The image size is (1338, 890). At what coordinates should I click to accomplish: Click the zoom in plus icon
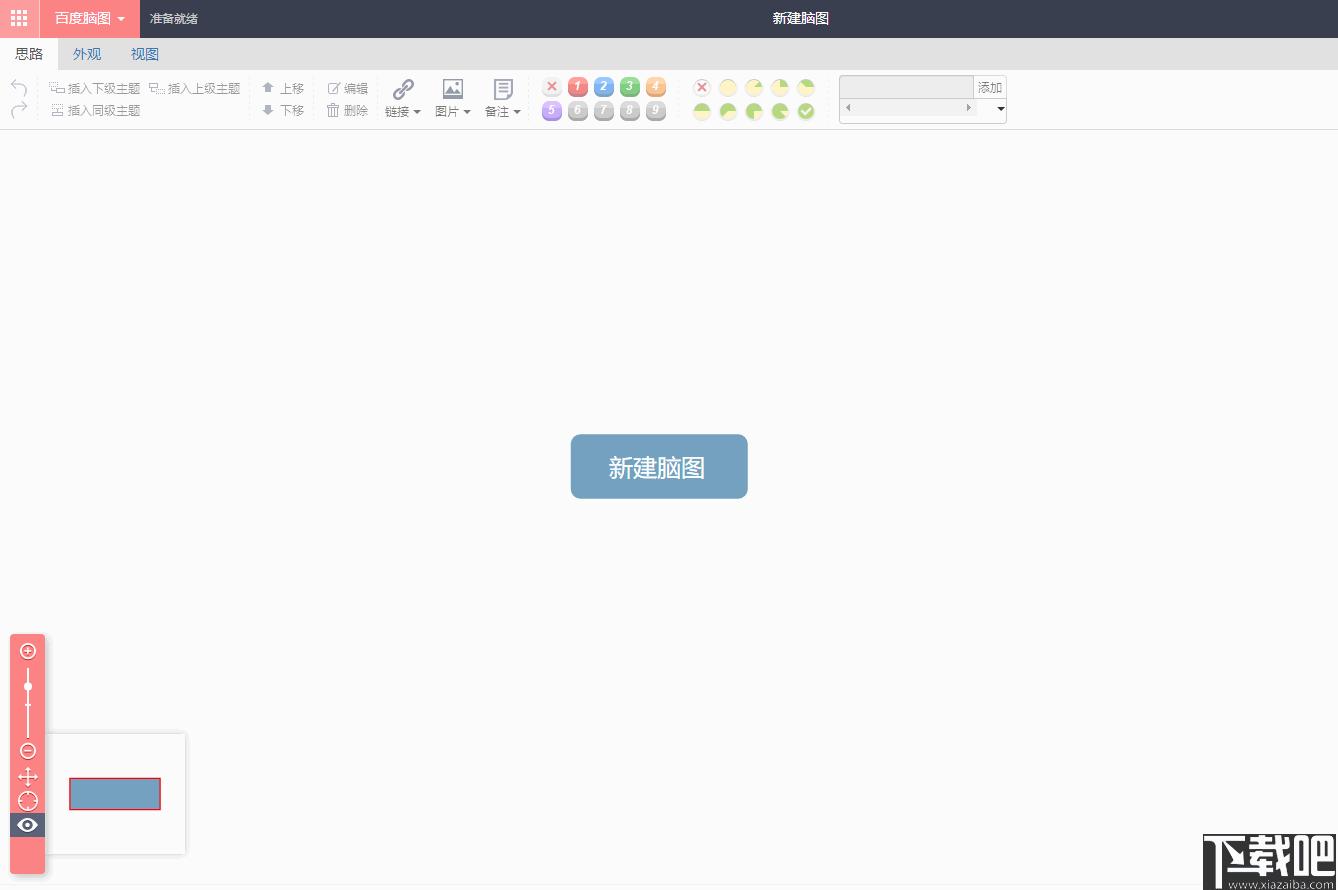tap(28, 651)
